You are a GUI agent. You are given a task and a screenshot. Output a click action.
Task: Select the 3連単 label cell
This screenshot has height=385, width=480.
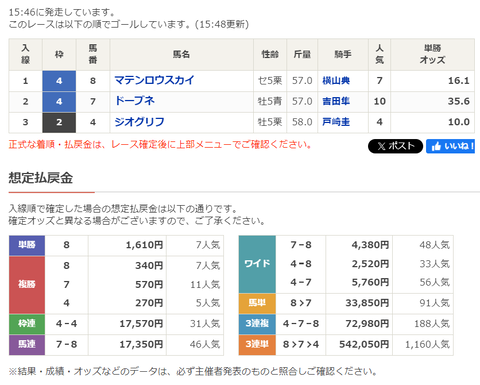point(257,345)
